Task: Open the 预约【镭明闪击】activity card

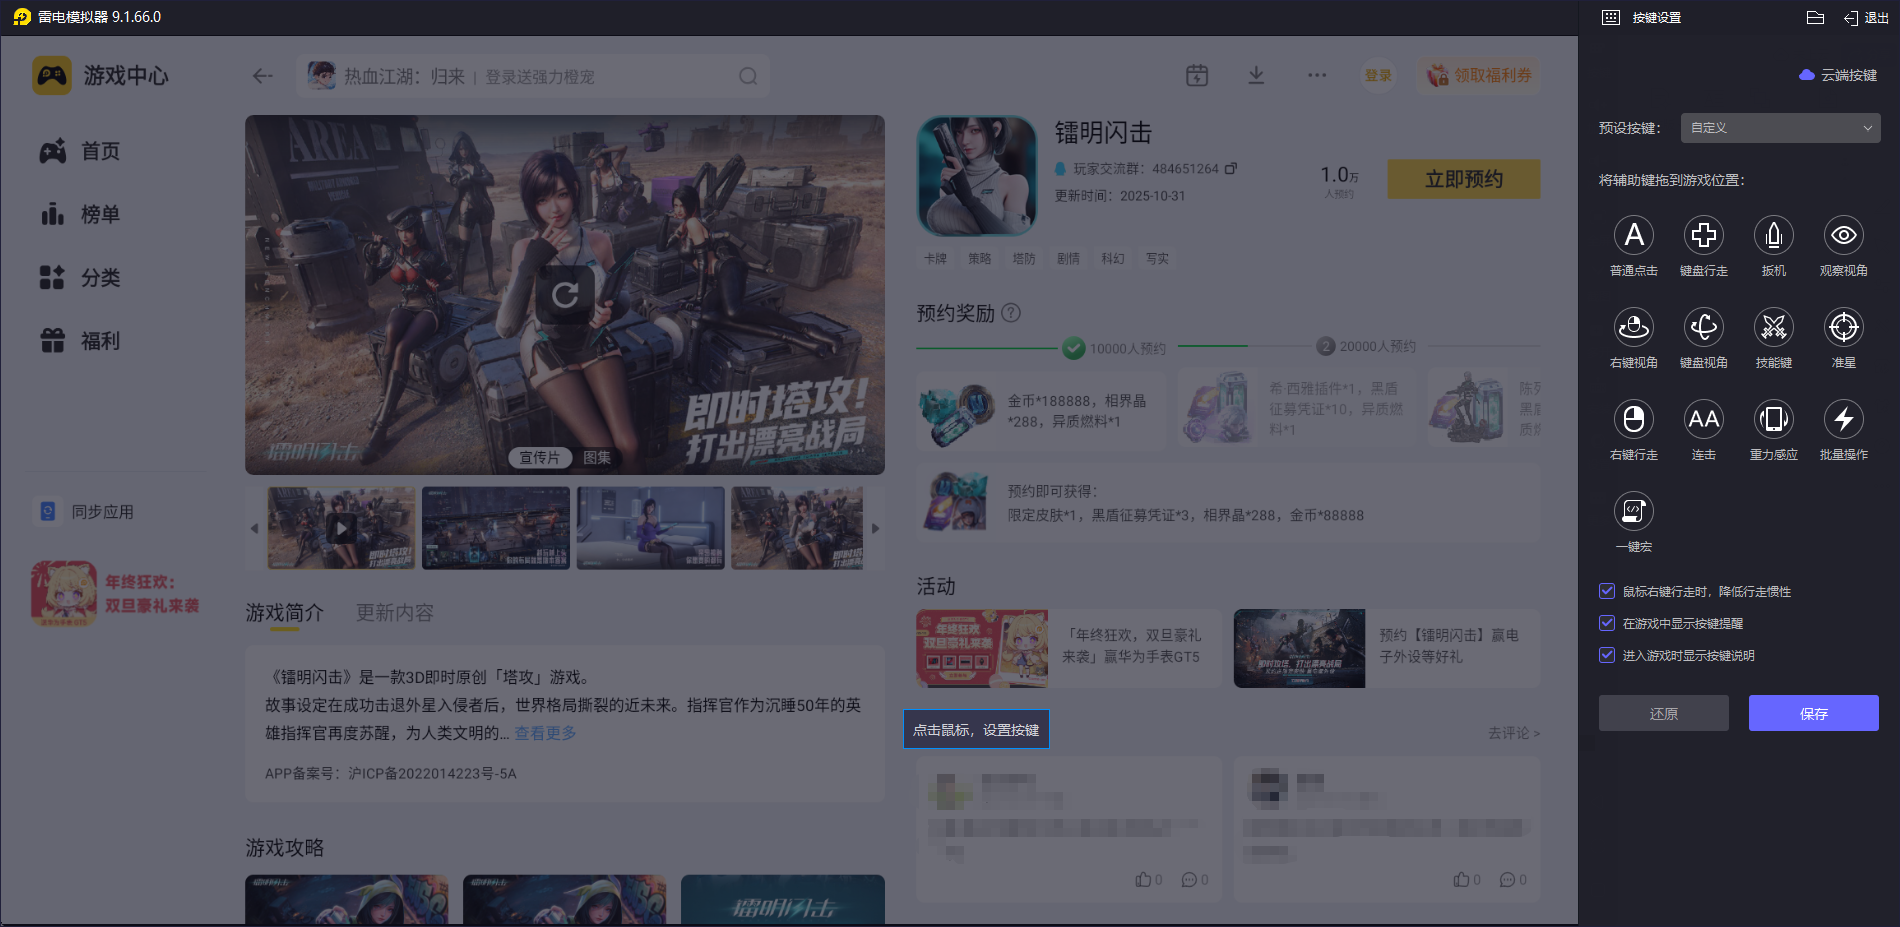Action: pyautogui.click(x=1387, y=648)
